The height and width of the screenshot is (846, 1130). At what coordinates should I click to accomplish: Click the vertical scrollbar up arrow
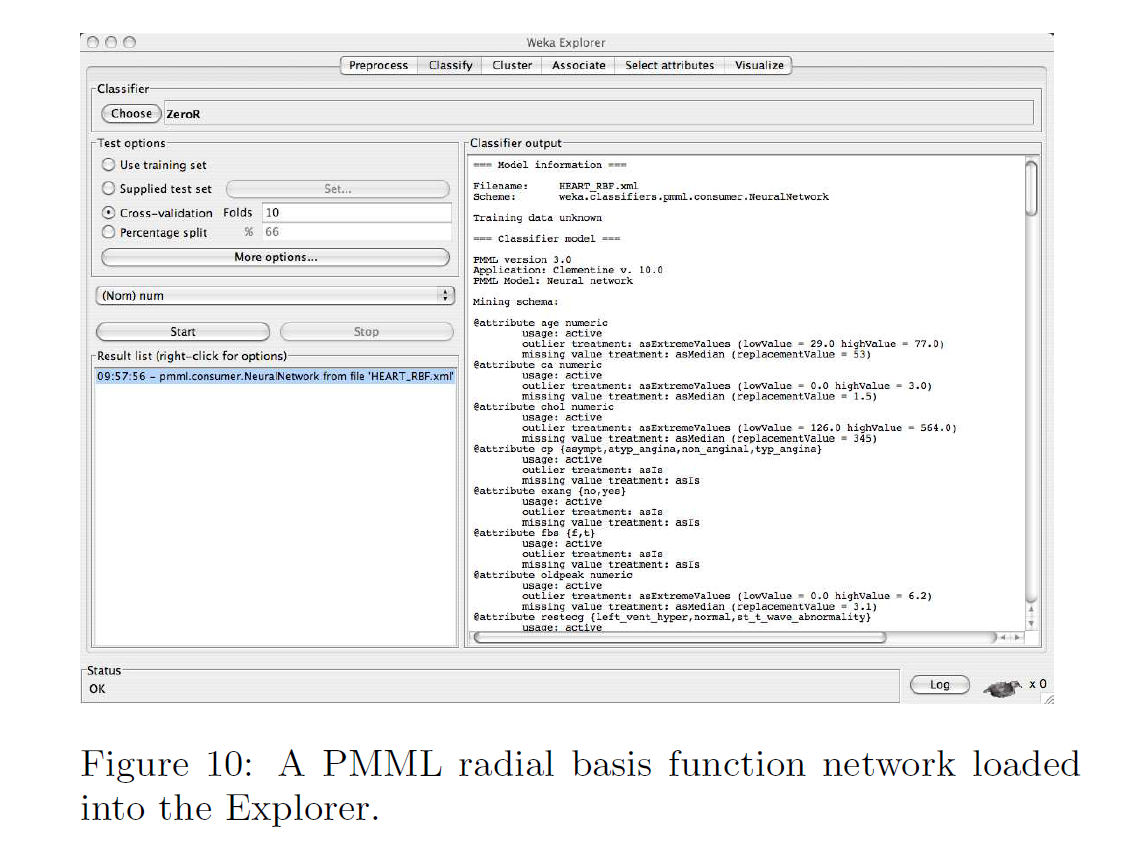(1031, 609)
